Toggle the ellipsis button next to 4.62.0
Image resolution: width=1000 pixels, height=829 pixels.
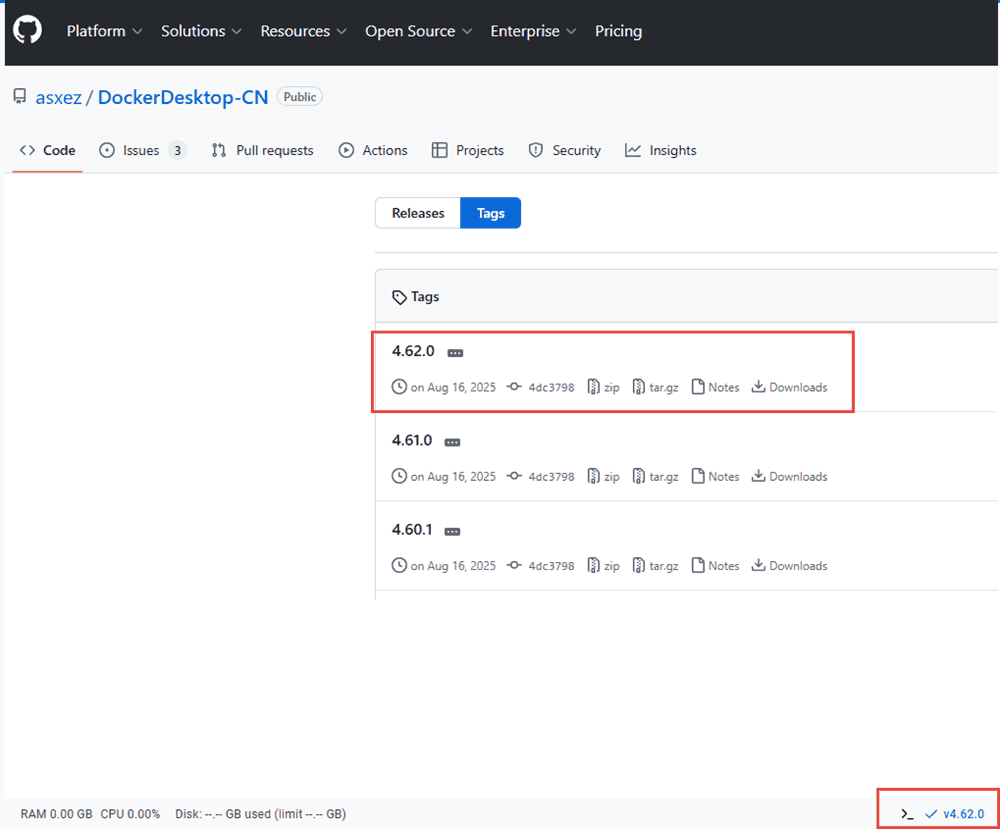(455, 353)
